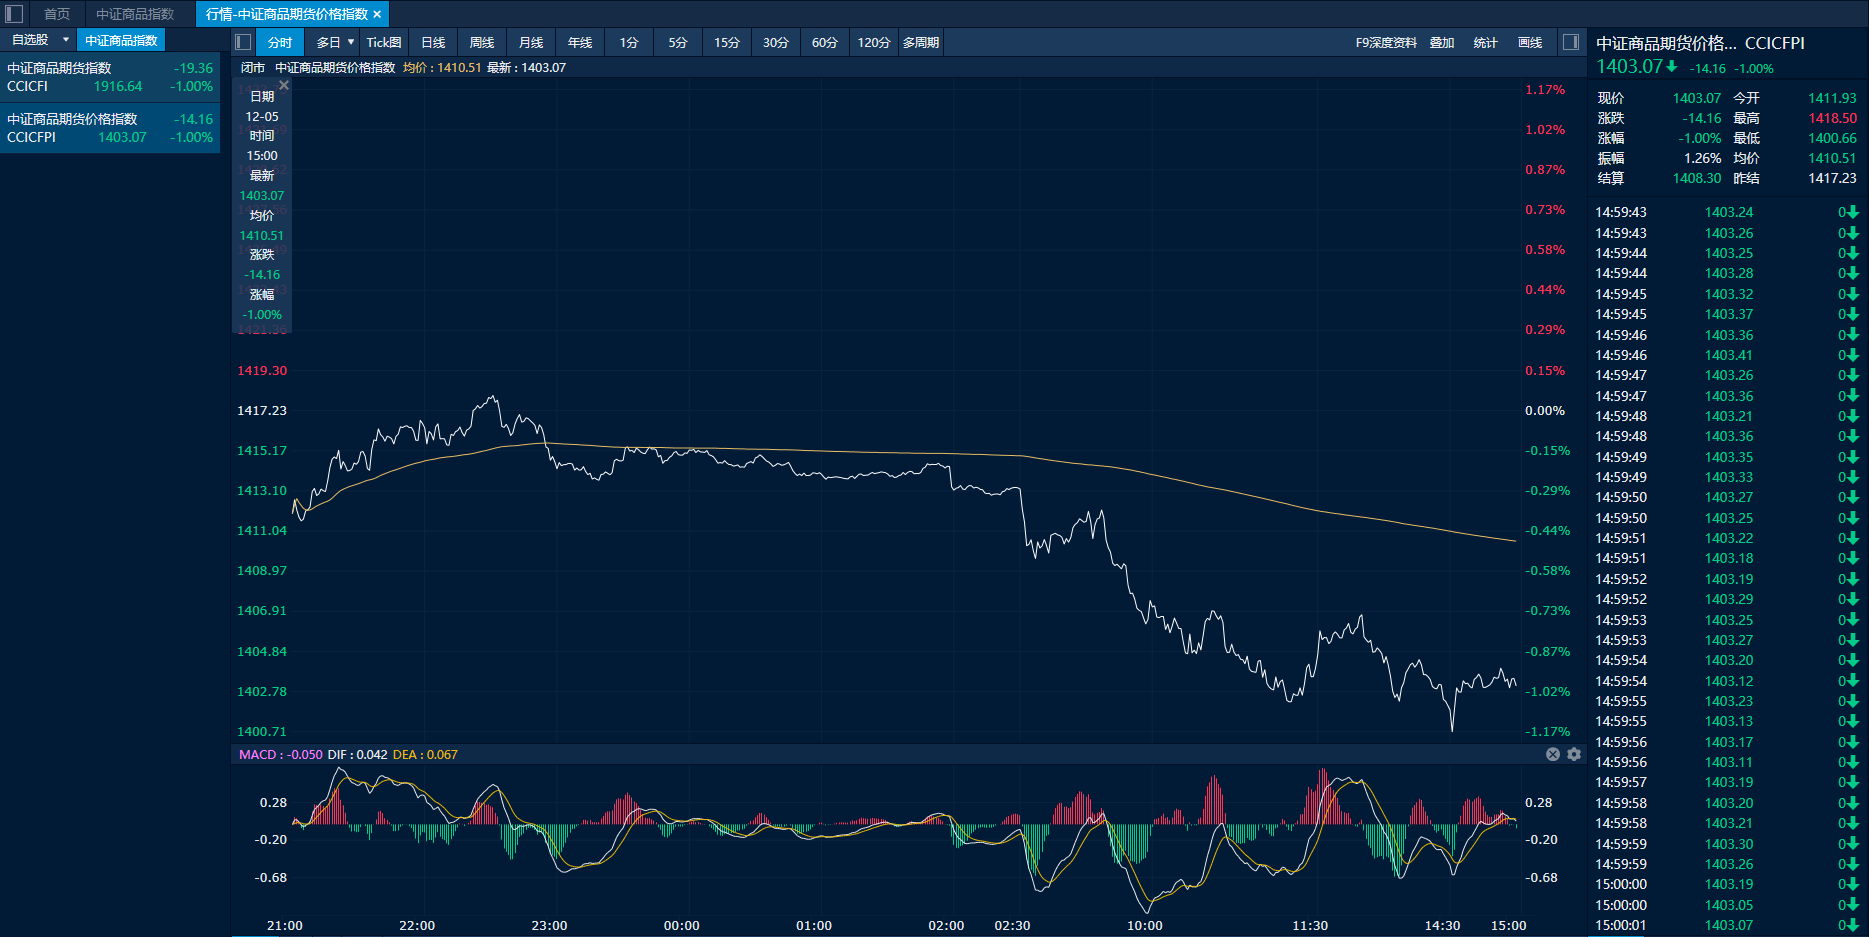Click the 叠加 overlay button
The height and width of the screenshot is (937, 1869).
tap(1441, 42)
